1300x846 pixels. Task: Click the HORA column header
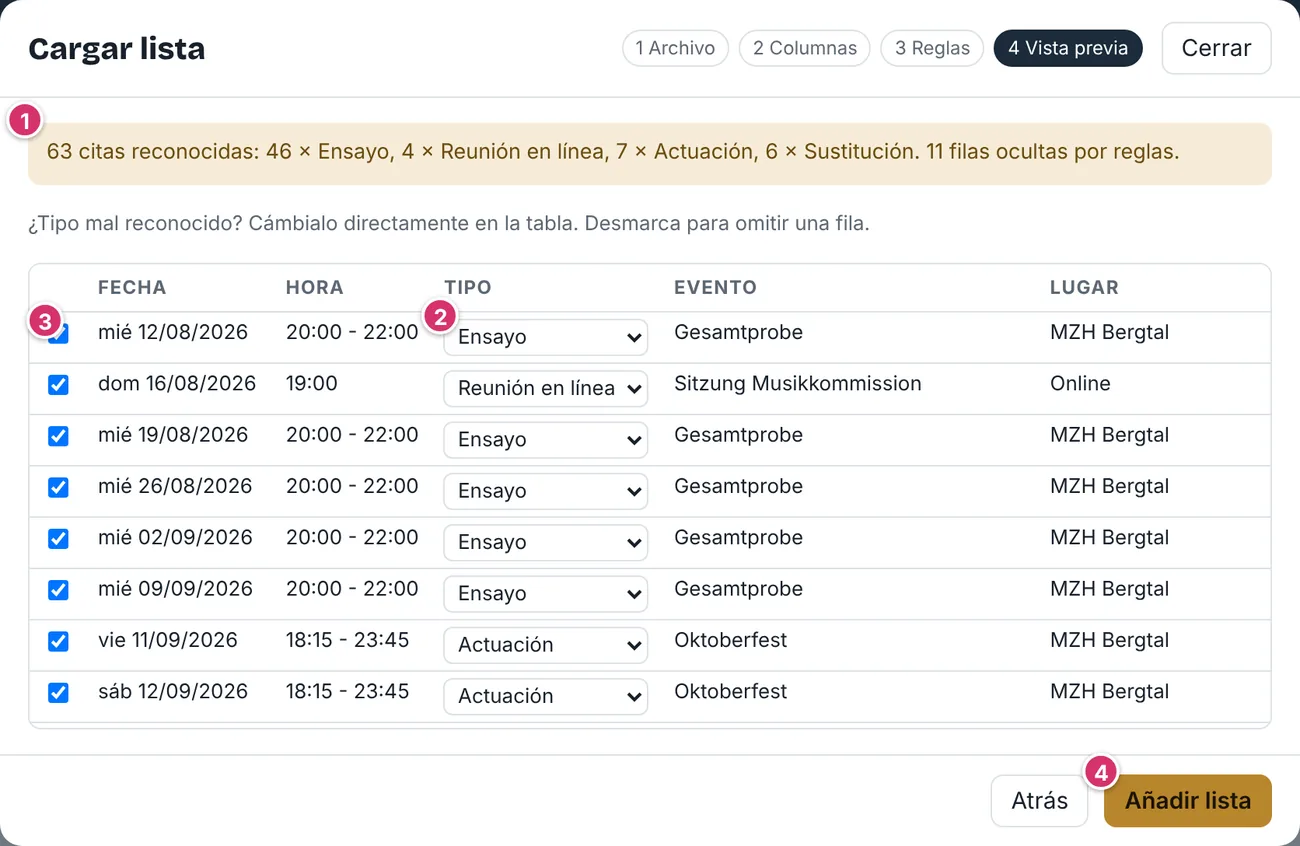point(314,287)
